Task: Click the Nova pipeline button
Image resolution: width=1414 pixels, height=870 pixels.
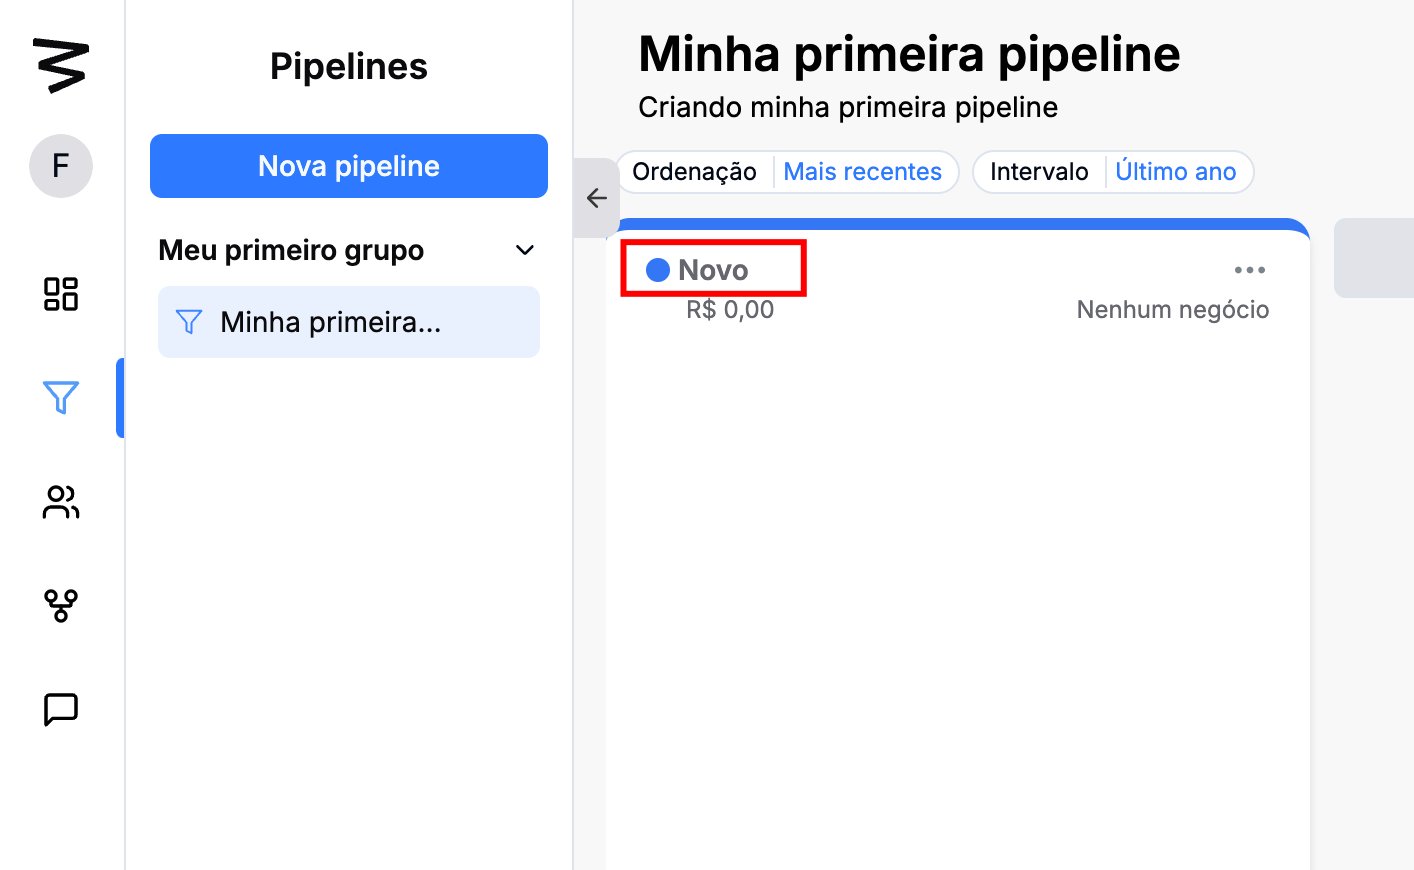Action: coord(348,166)
